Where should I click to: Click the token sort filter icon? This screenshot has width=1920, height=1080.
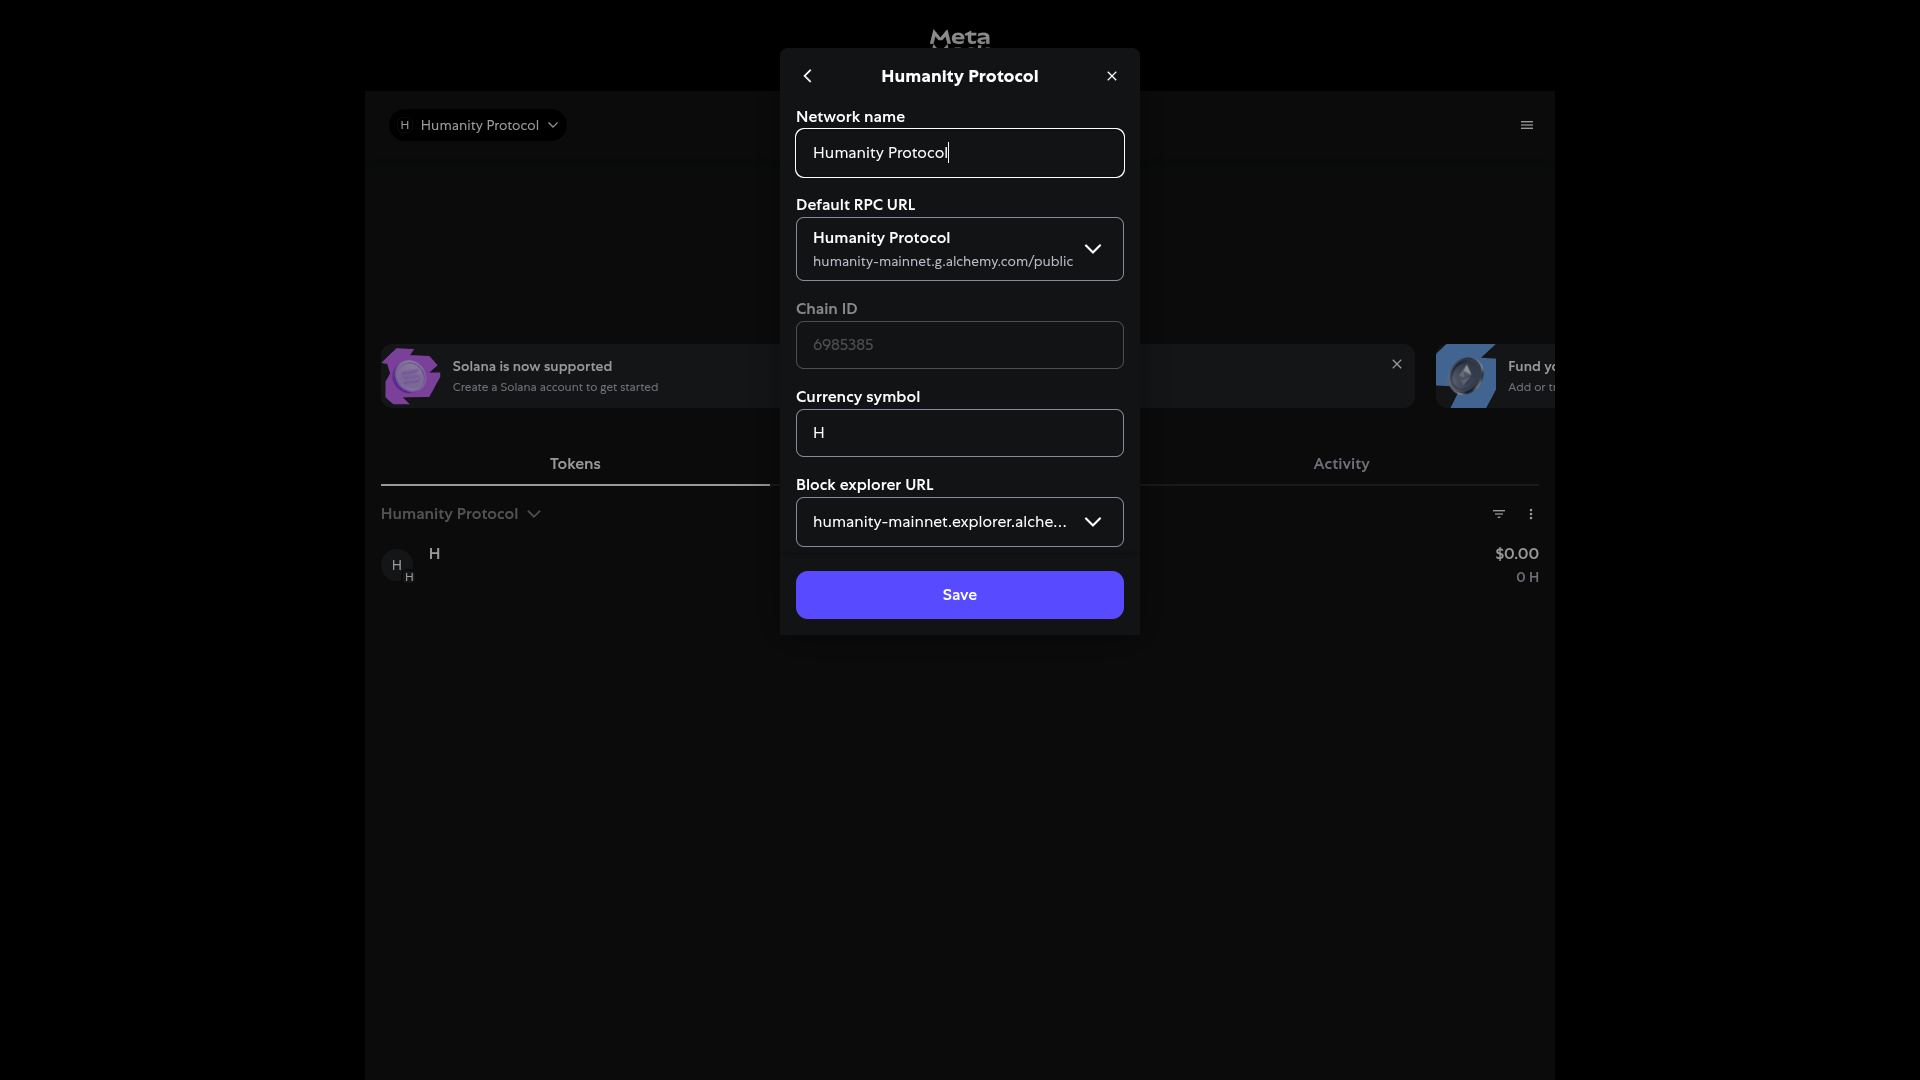[1499, 513]
